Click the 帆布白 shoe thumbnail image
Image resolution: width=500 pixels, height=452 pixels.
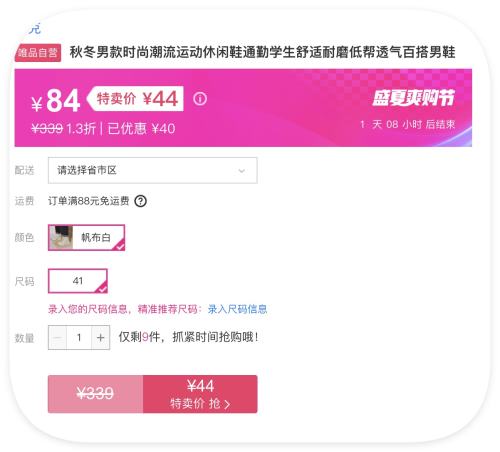click(61, 237)
